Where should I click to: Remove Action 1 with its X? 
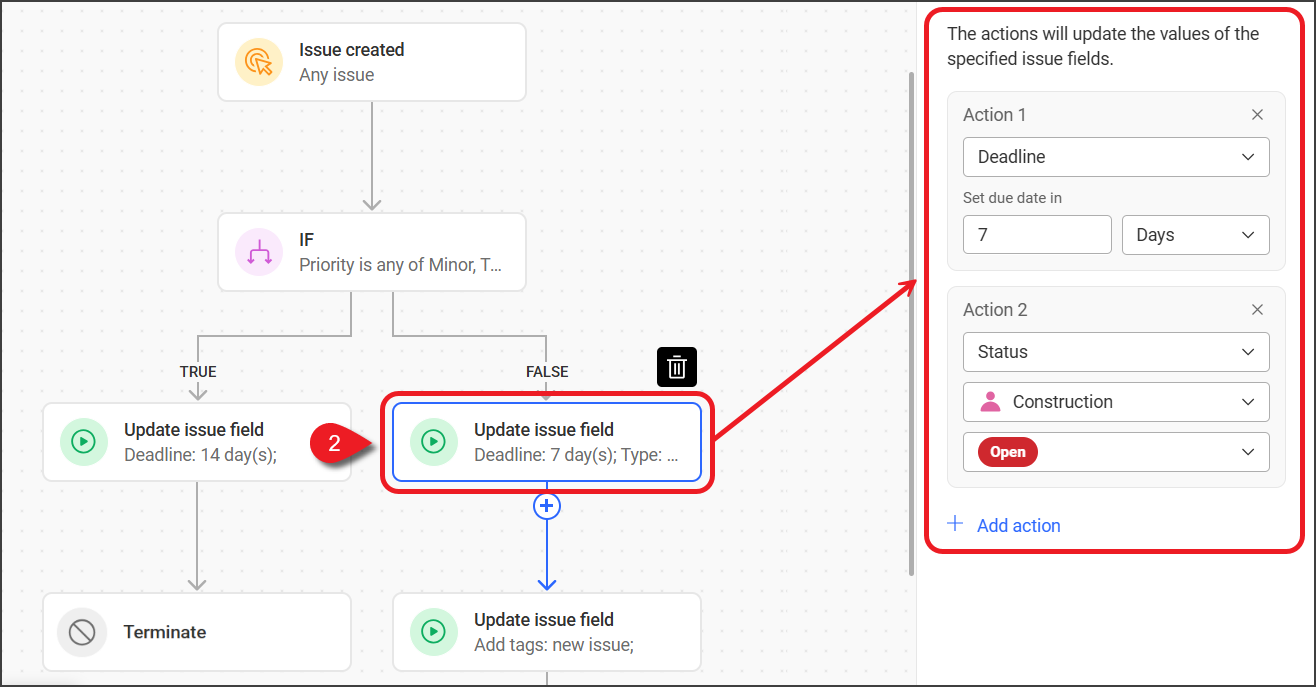click(x=1257, y=115)
